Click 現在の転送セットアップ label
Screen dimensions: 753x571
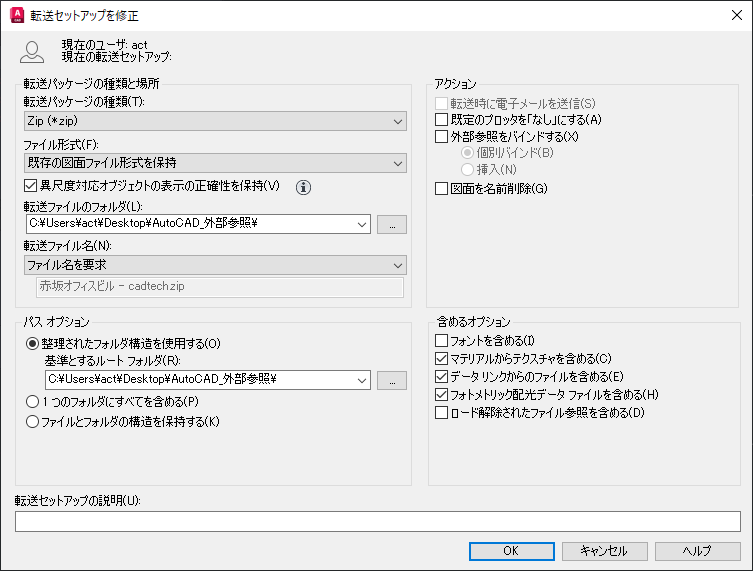[116, 57]
